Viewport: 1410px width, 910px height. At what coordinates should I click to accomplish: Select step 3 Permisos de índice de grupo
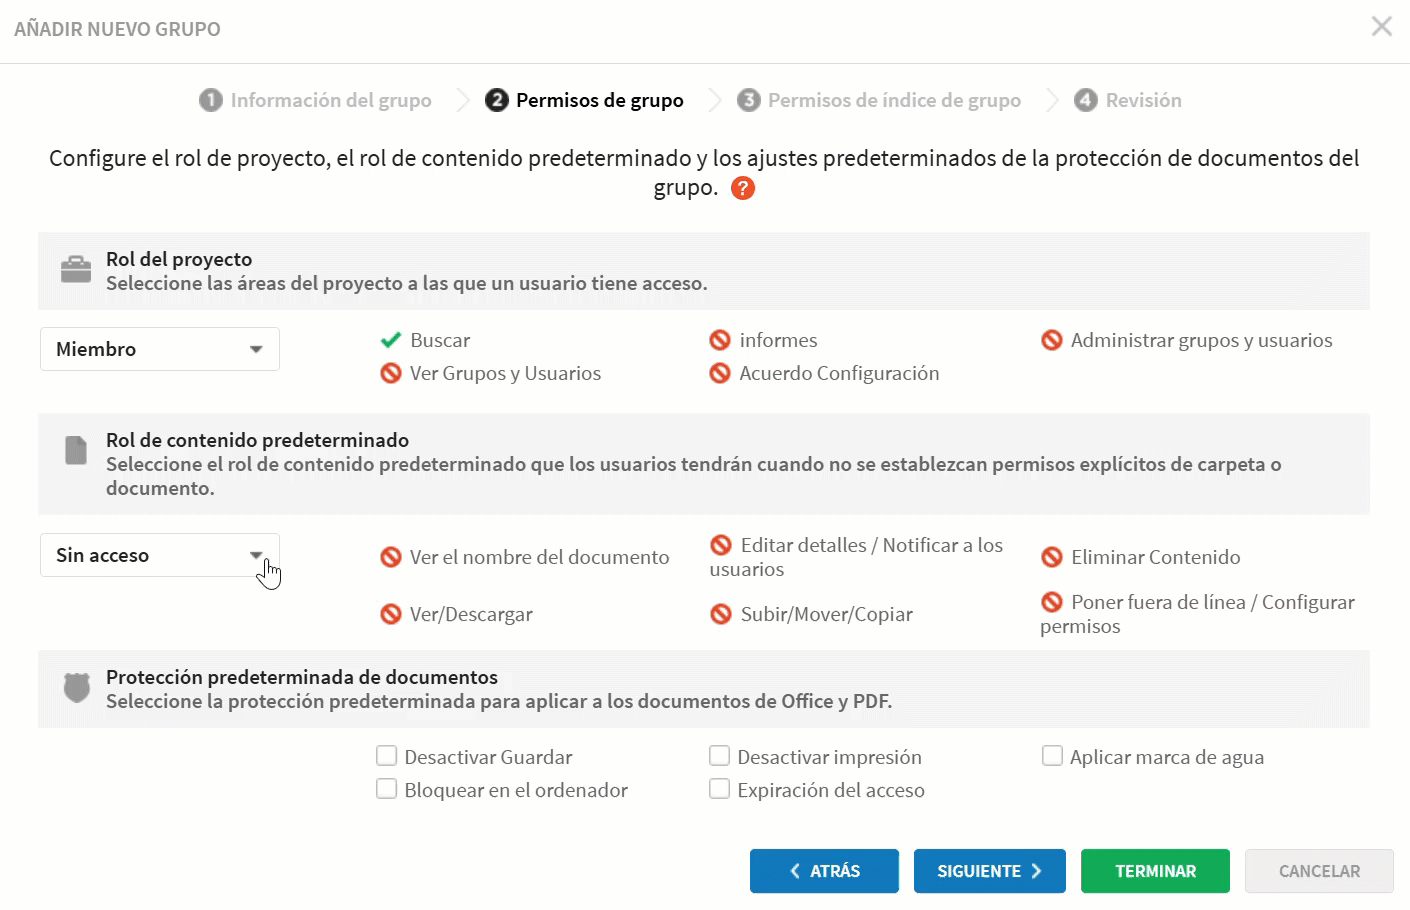point(879,100)
